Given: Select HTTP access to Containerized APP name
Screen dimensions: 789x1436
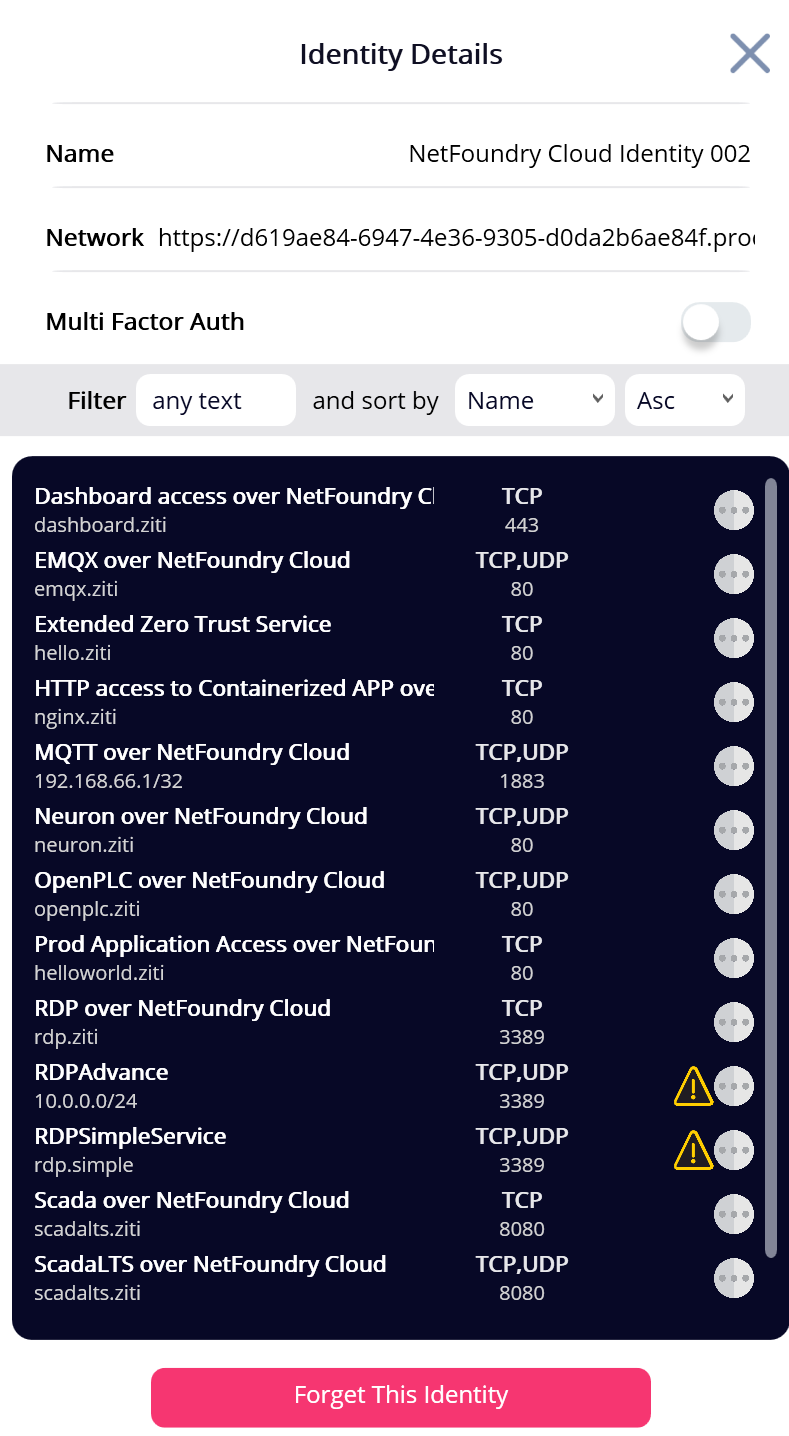Looking at the screenshot, I should tap(234, 688).
